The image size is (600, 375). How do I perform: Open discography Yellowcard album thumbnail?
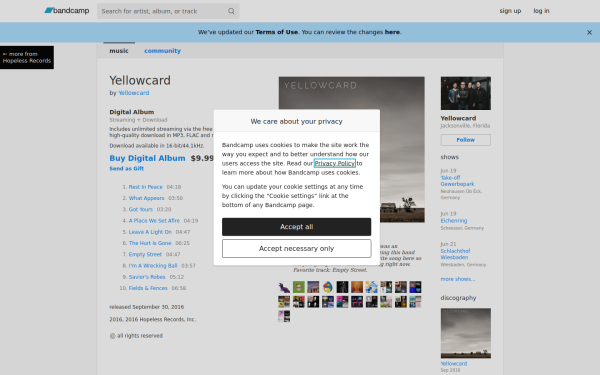pyautogui.click(x=466, y=333)
